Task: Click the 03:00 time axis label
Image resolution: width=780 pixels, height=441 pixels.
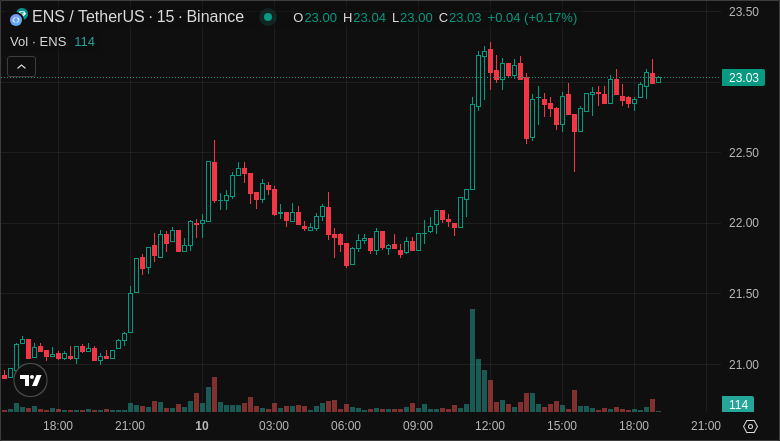Action: pyautogui.click(x=274, y=426)
